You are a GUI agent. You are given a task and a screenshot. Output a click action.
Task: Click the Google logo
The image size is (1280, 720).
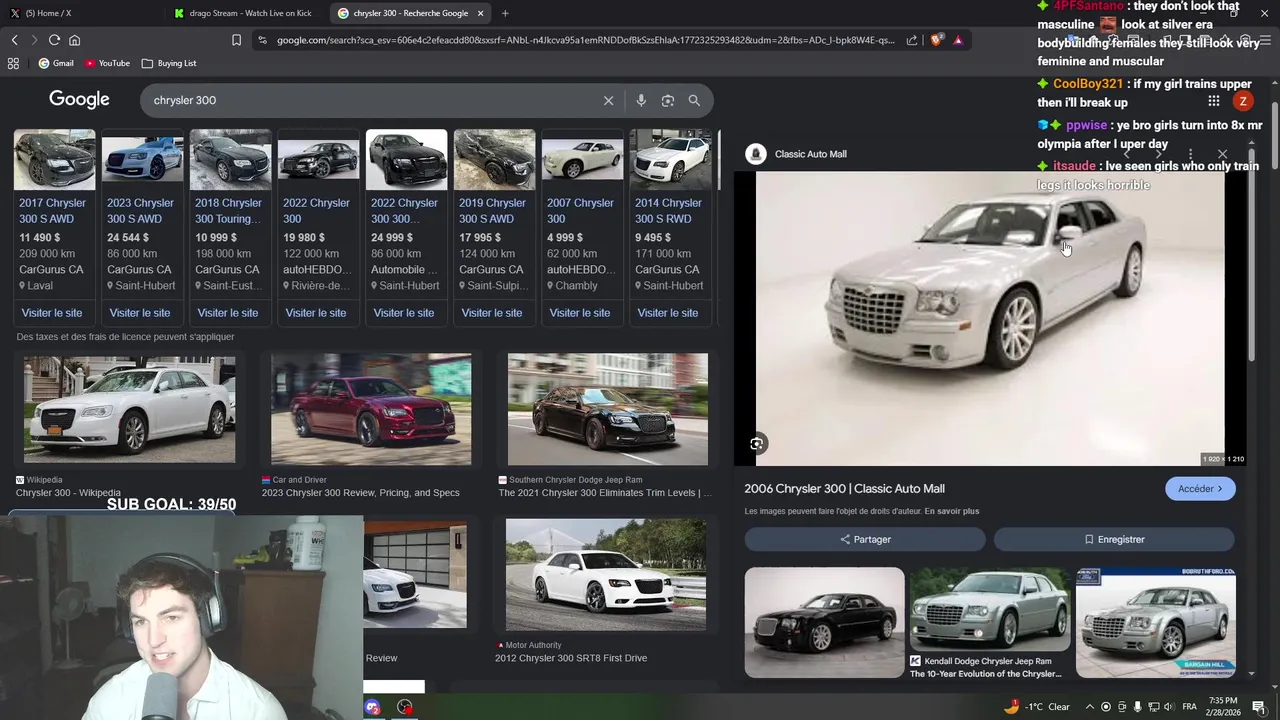(x=79, y=99)
